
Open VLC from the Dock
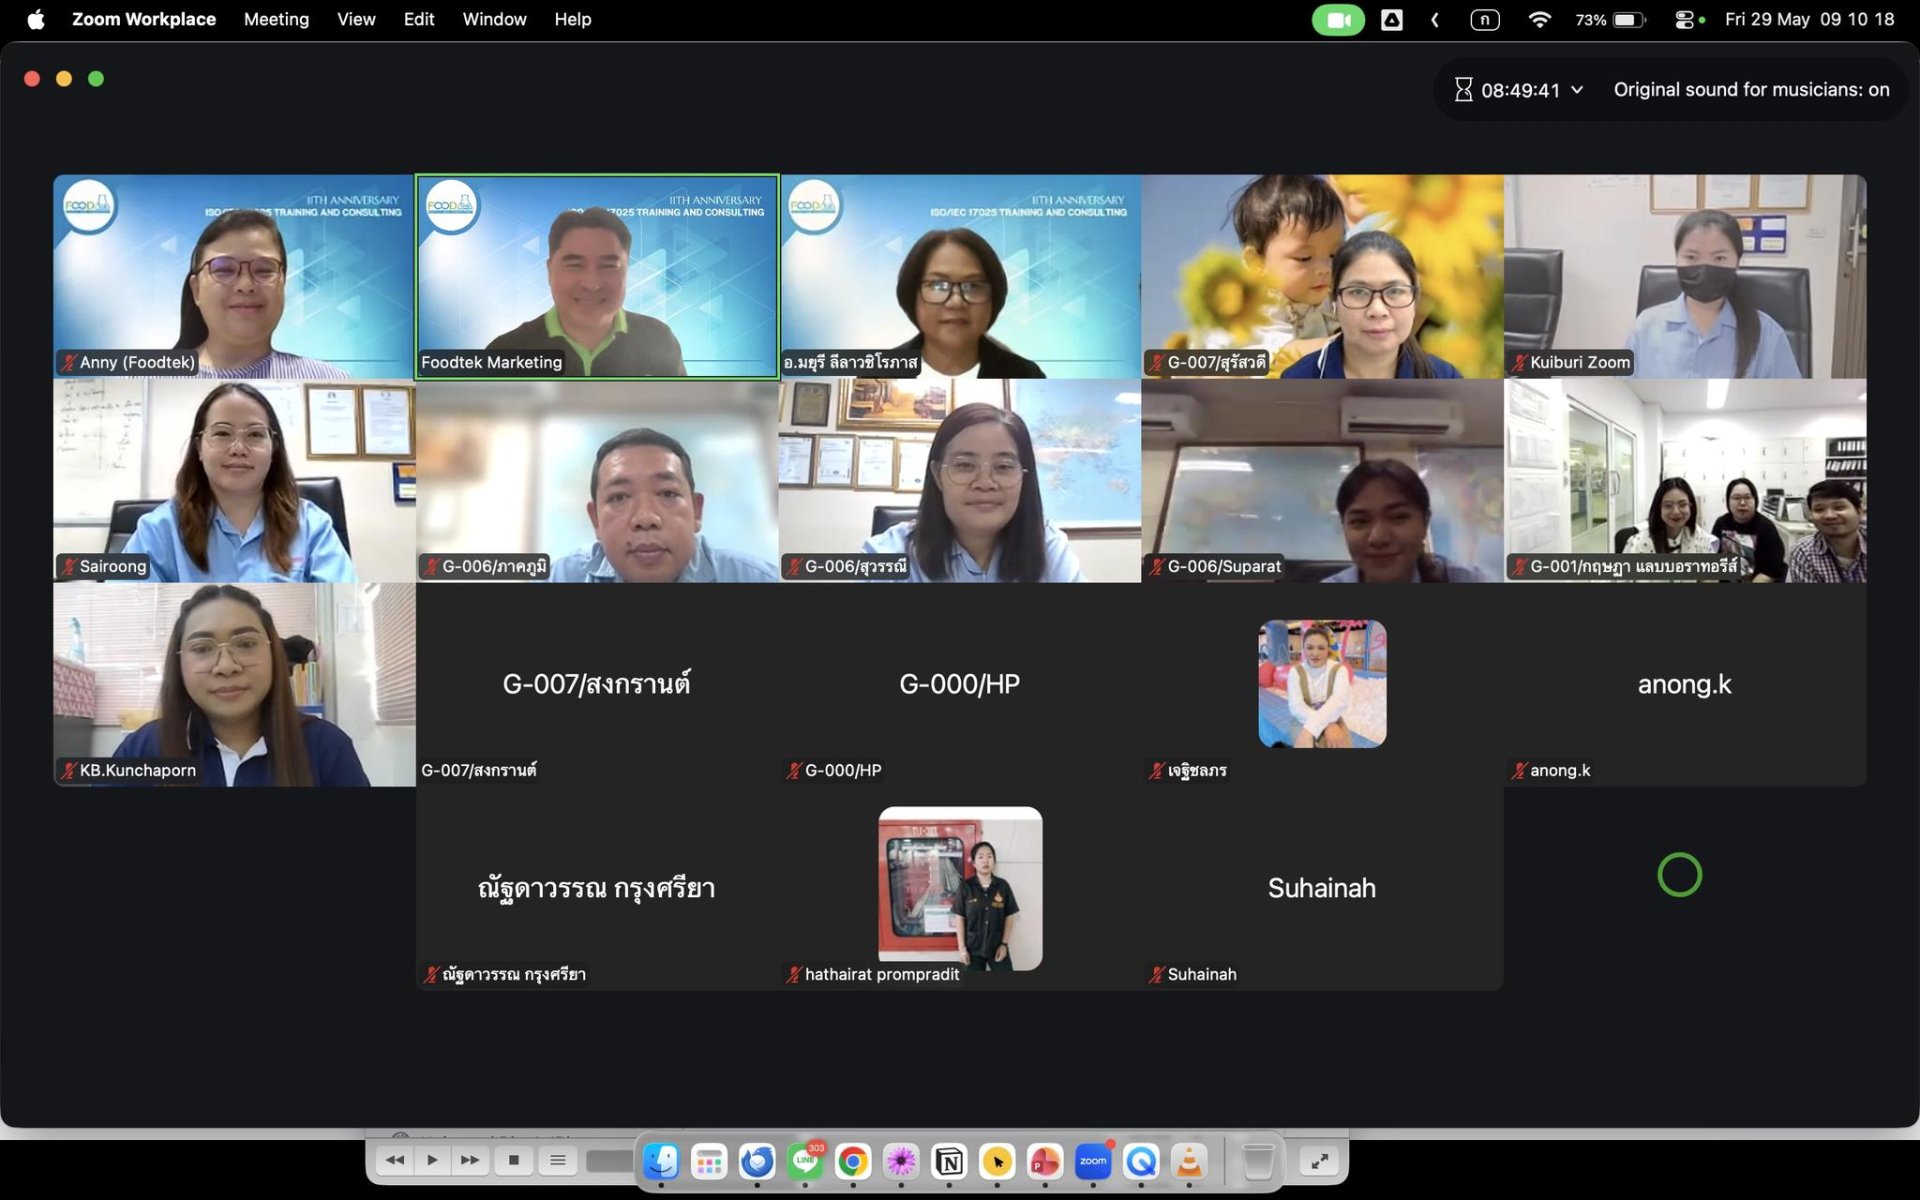click(x=1189, y=1161)
